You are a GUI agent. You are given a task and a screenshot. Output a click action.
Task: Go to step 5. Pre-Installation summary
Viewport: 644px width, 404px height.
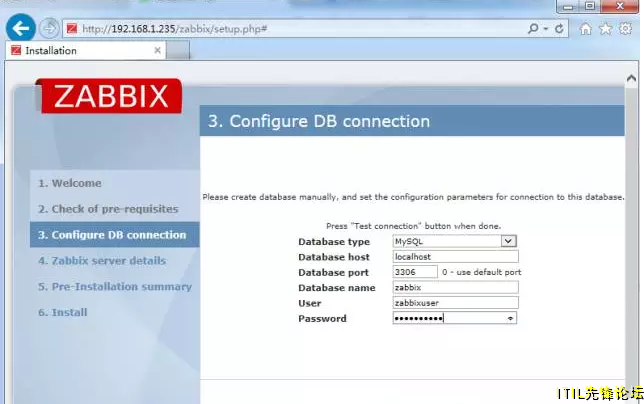(115, 287)
